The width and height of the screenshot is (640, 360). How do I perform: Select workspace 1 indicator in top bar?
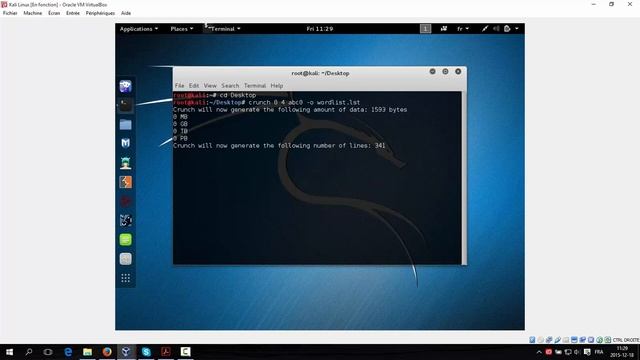pos(425,29)
